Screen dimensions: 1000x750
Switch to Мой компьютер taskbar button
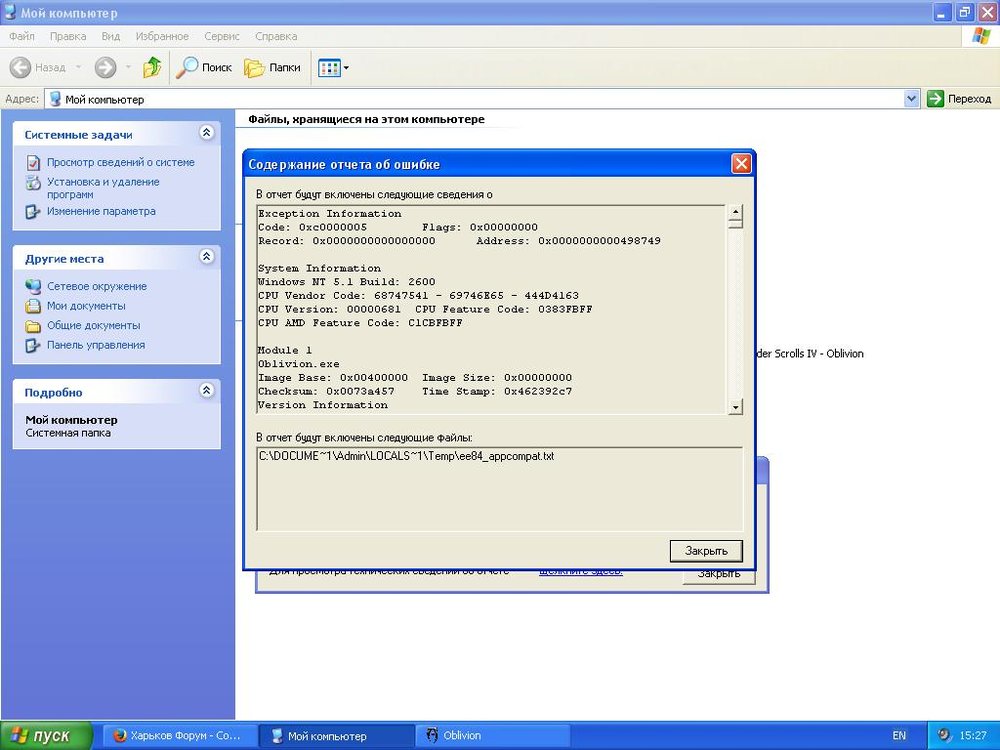coord(336,736)
